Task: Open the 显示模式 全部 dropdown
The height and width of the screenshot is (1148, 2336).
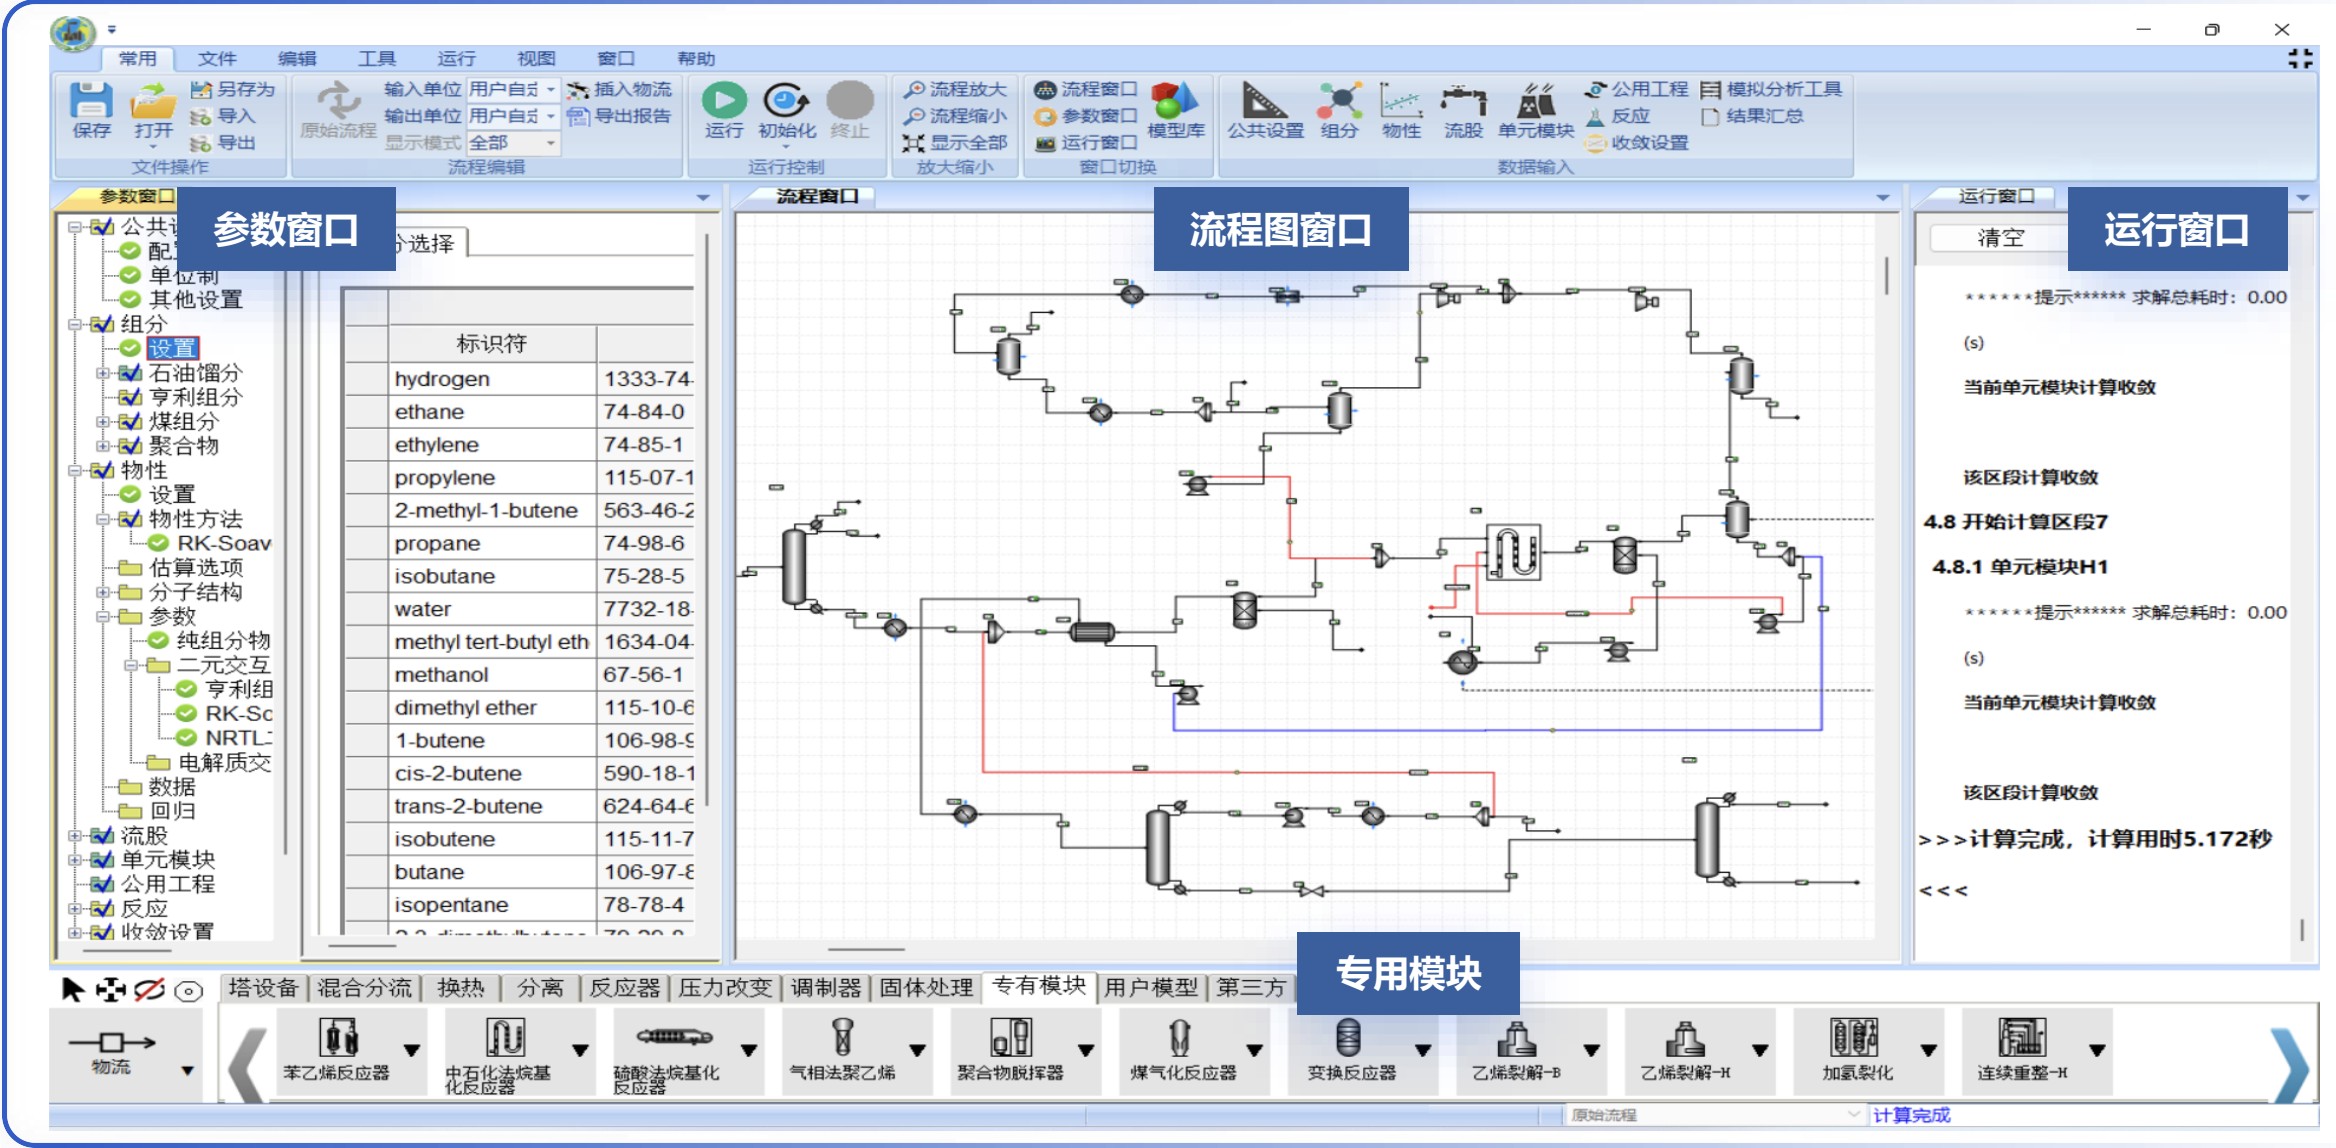Action: click(x=551, y=143)
